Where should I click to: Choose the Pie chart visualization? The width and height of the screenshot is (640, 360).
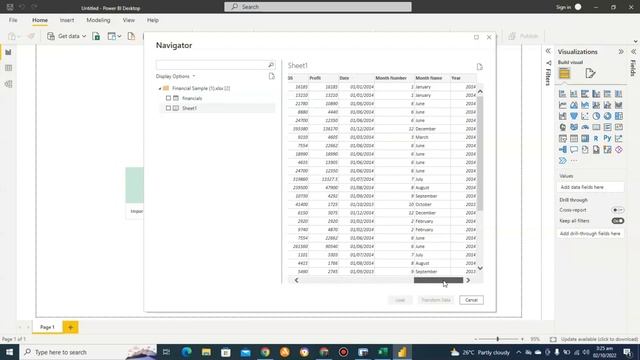596,116
